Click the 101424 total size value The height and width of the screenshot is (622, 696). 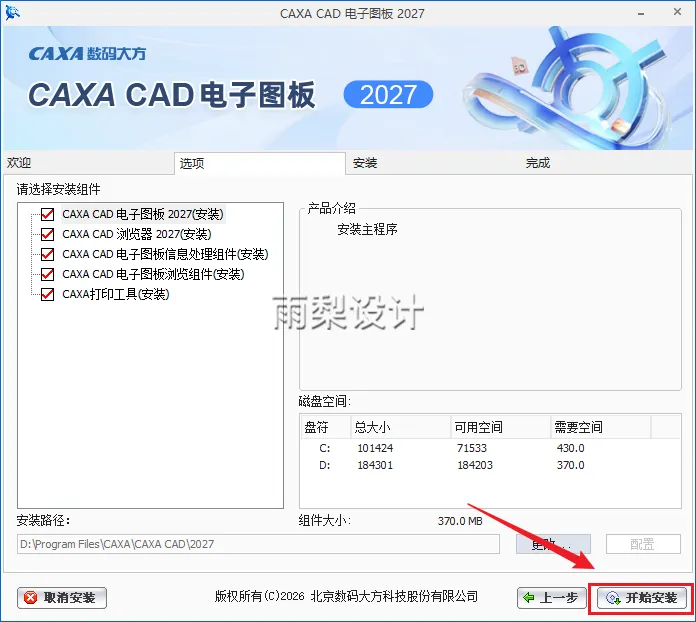coord(375,448)
